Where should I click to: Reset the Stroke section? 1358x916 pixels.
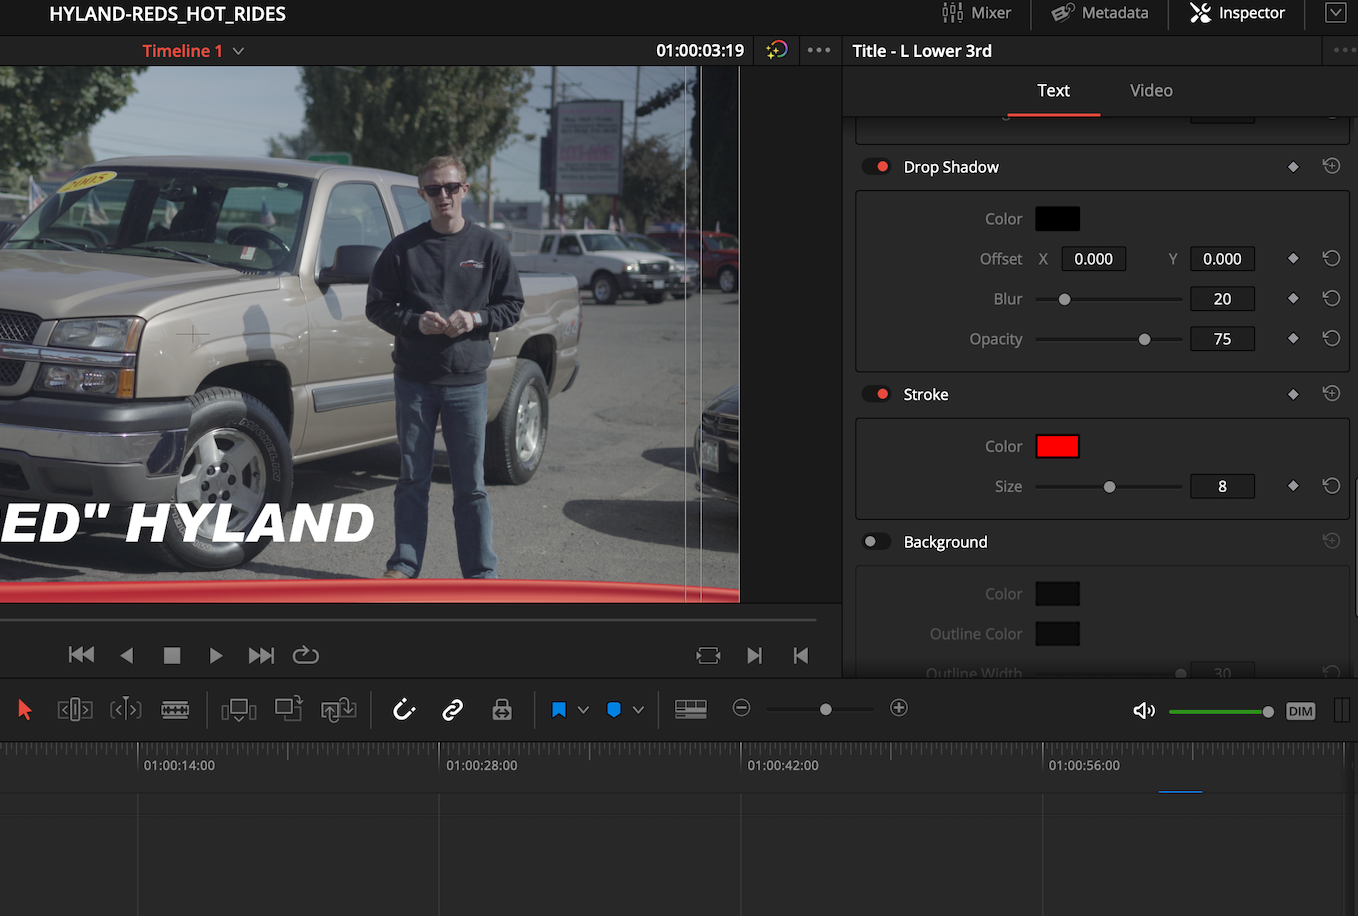point(1331,394)
